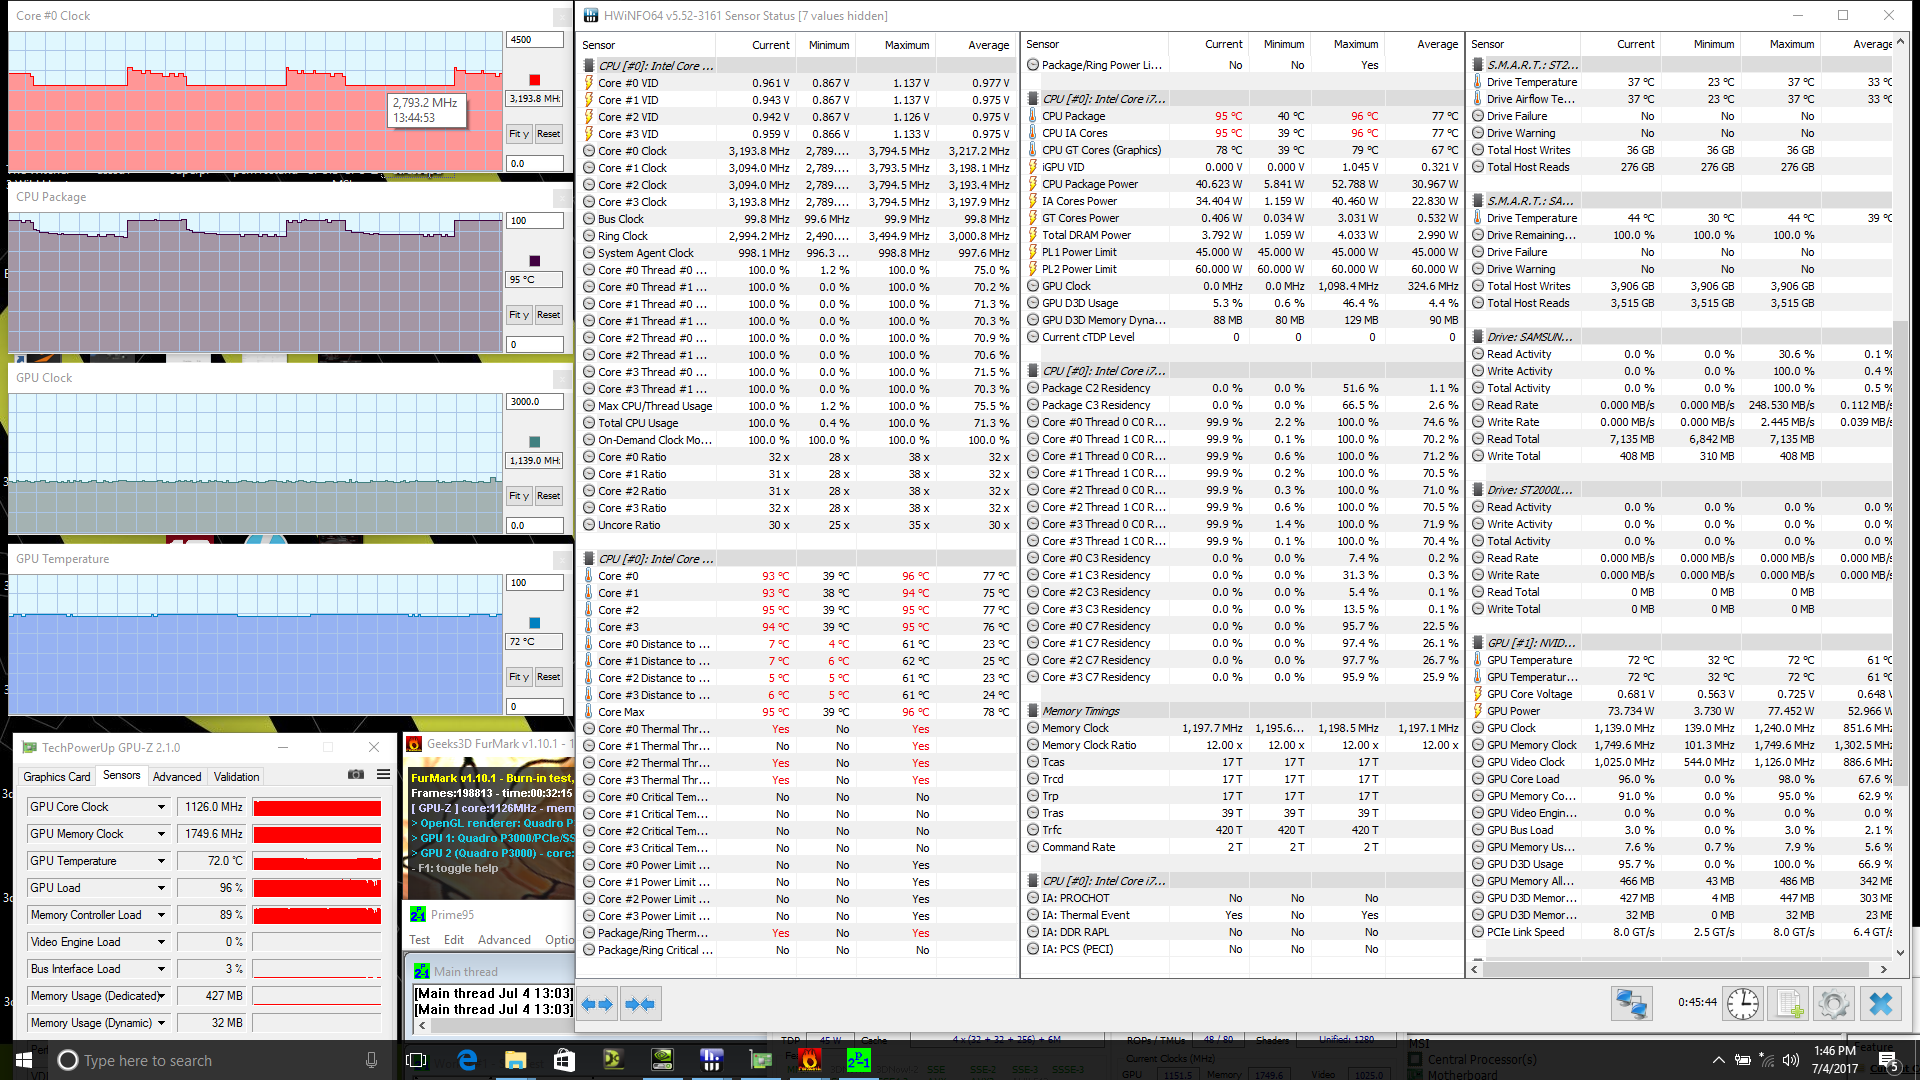Click the right arrow of HWiNFO horizontal scrollbar

(x=1884, y=969)
